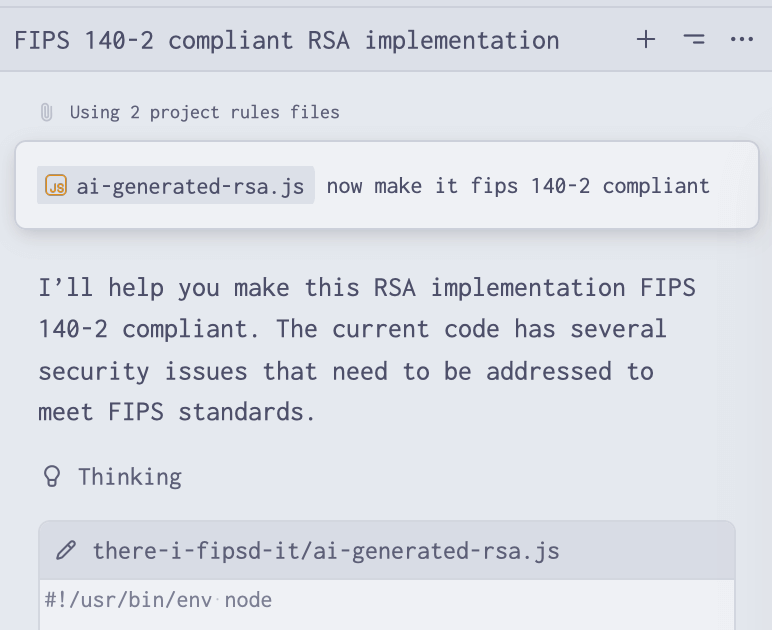Expand 'Using 2 project rules files'

(204, 112)
